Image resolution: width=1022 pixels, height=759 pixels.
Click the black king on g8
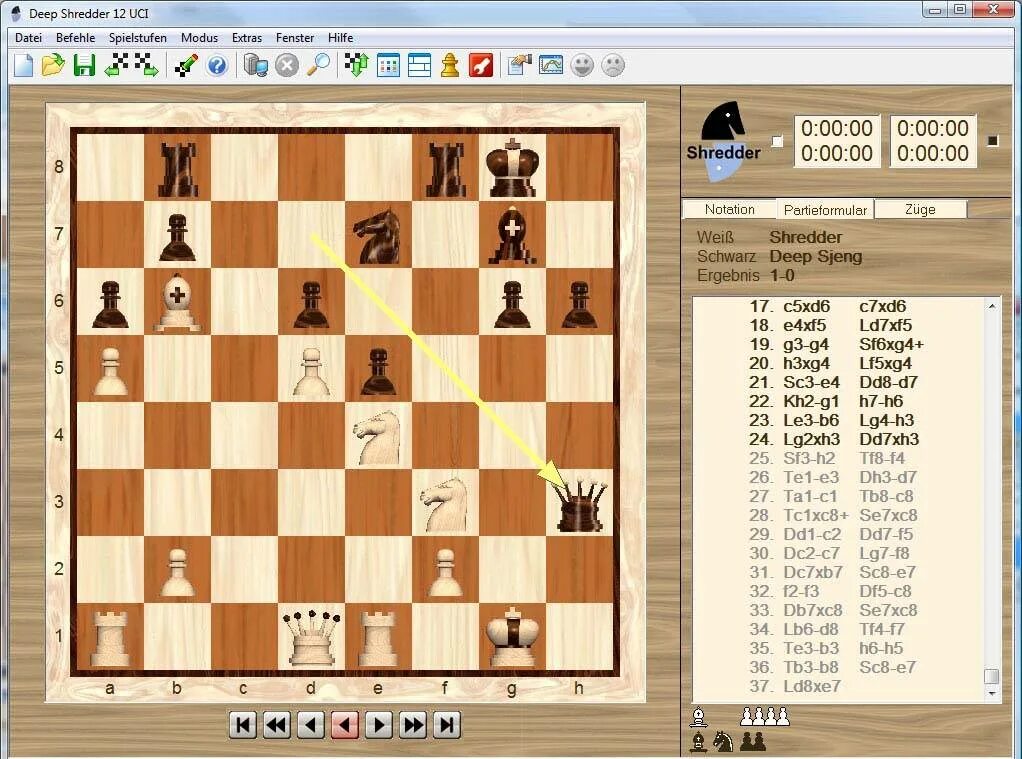pyautogui.click(x=513, y=168)
